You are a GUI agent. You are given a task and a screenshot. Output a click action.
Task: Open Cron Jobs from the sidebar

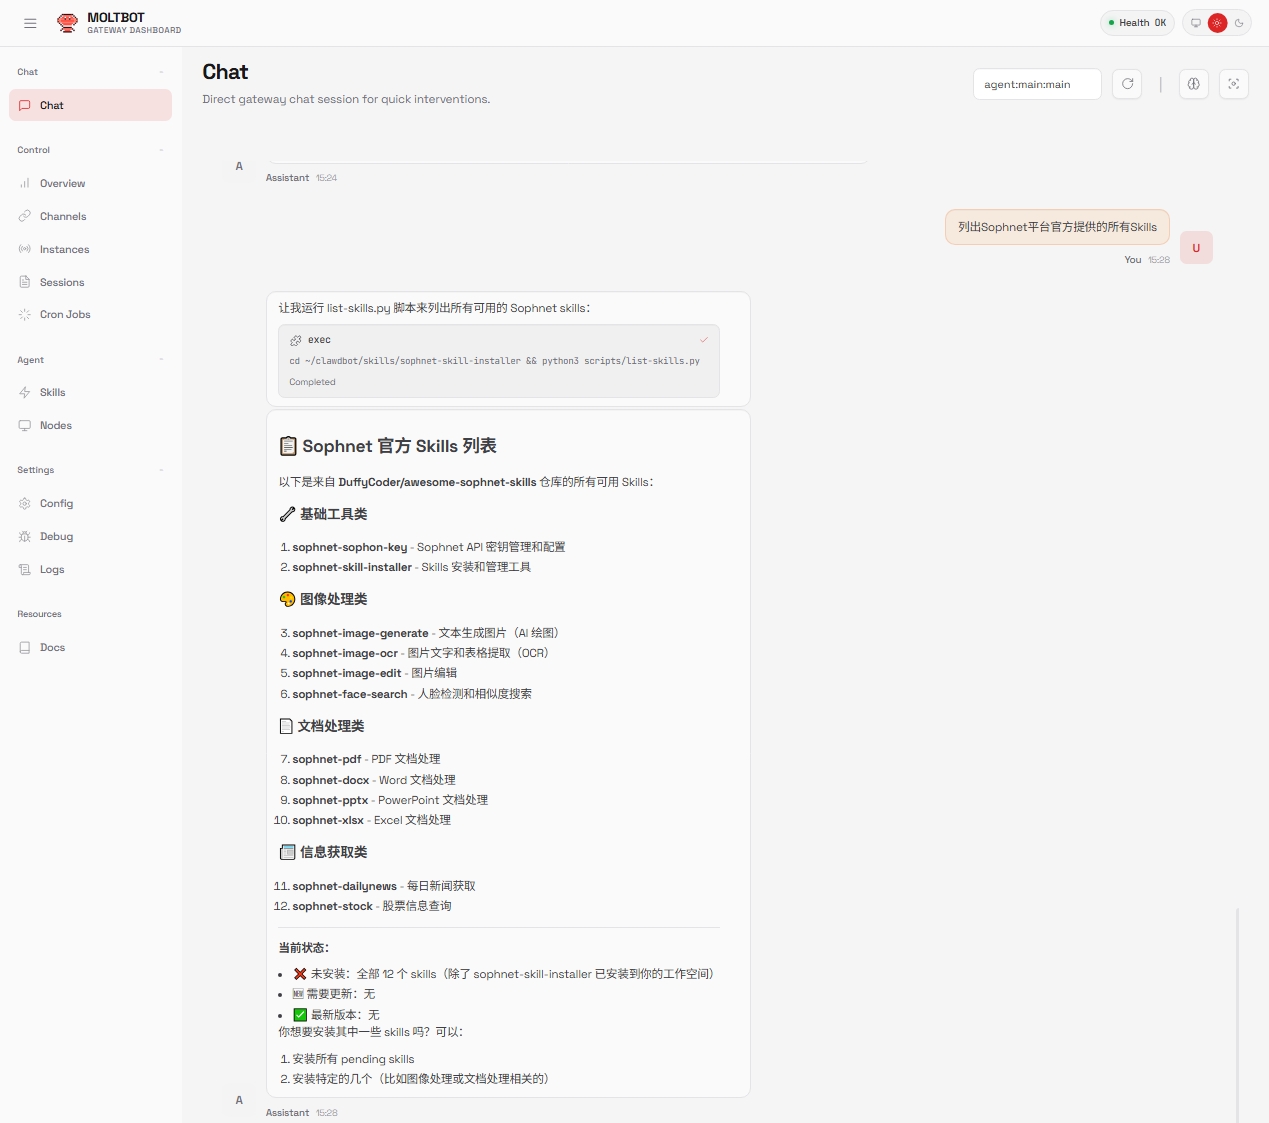pyautogui.click(x=65, y=315)
